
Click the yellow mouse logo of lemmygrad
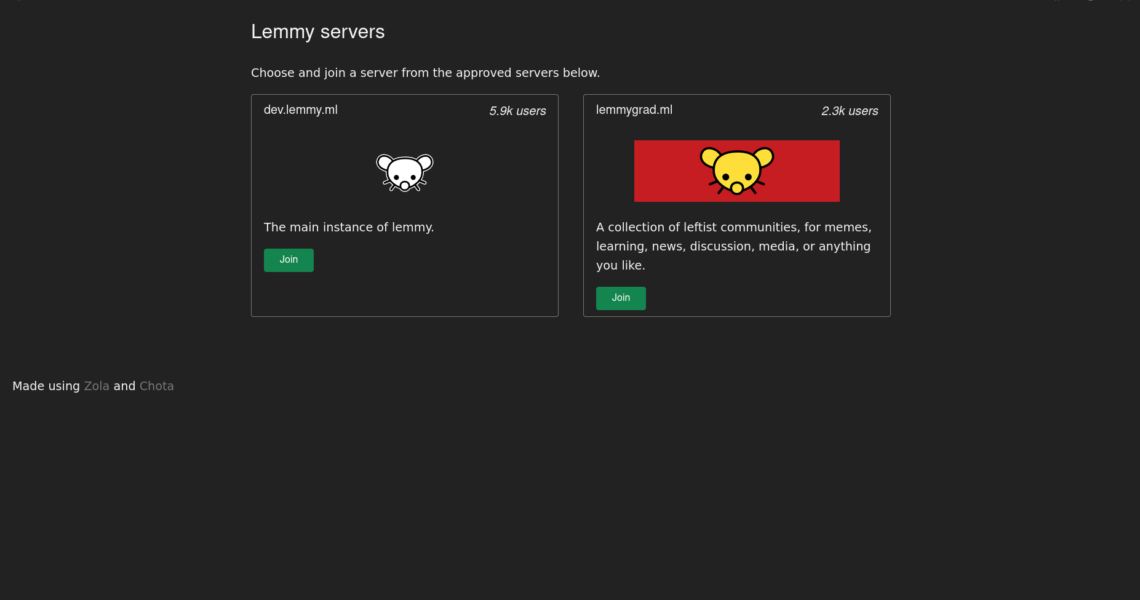point(736,170)
